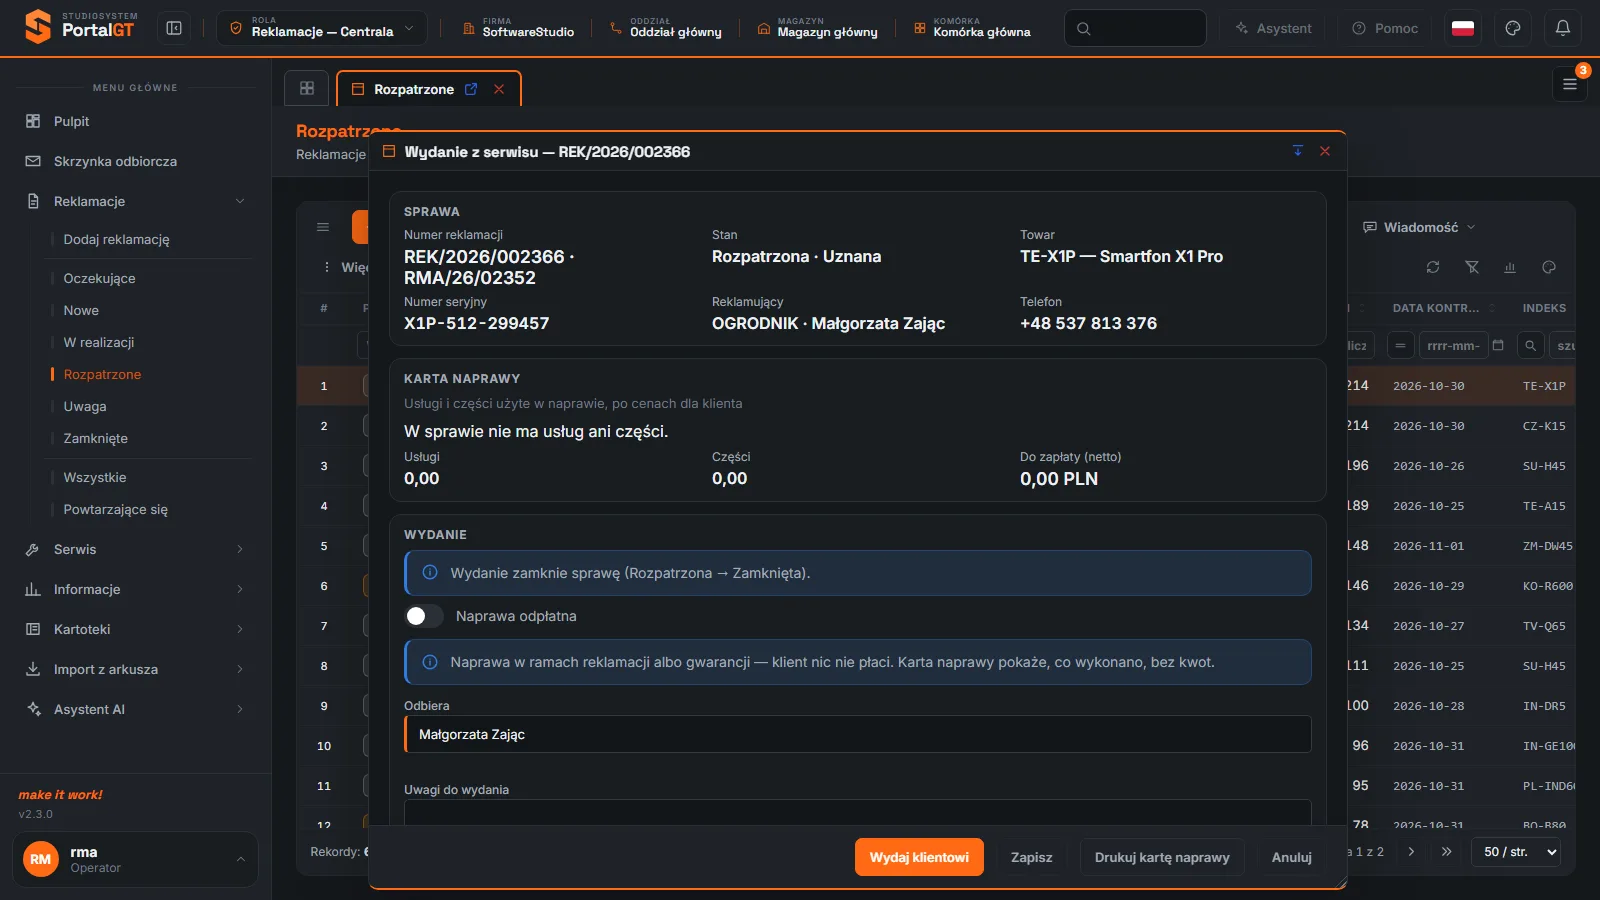Open the hamburger menu with badge 3

pyautogui.click(x=1570, y=84)
